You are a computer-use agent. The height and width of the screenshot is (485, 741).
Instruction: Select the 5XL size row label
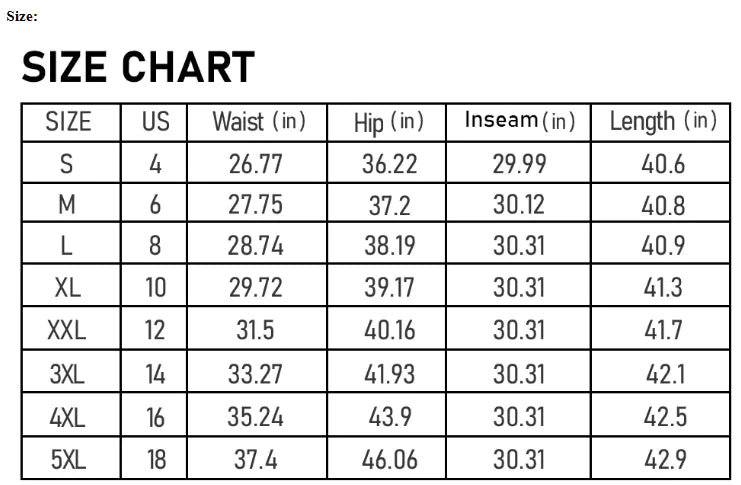68,460
